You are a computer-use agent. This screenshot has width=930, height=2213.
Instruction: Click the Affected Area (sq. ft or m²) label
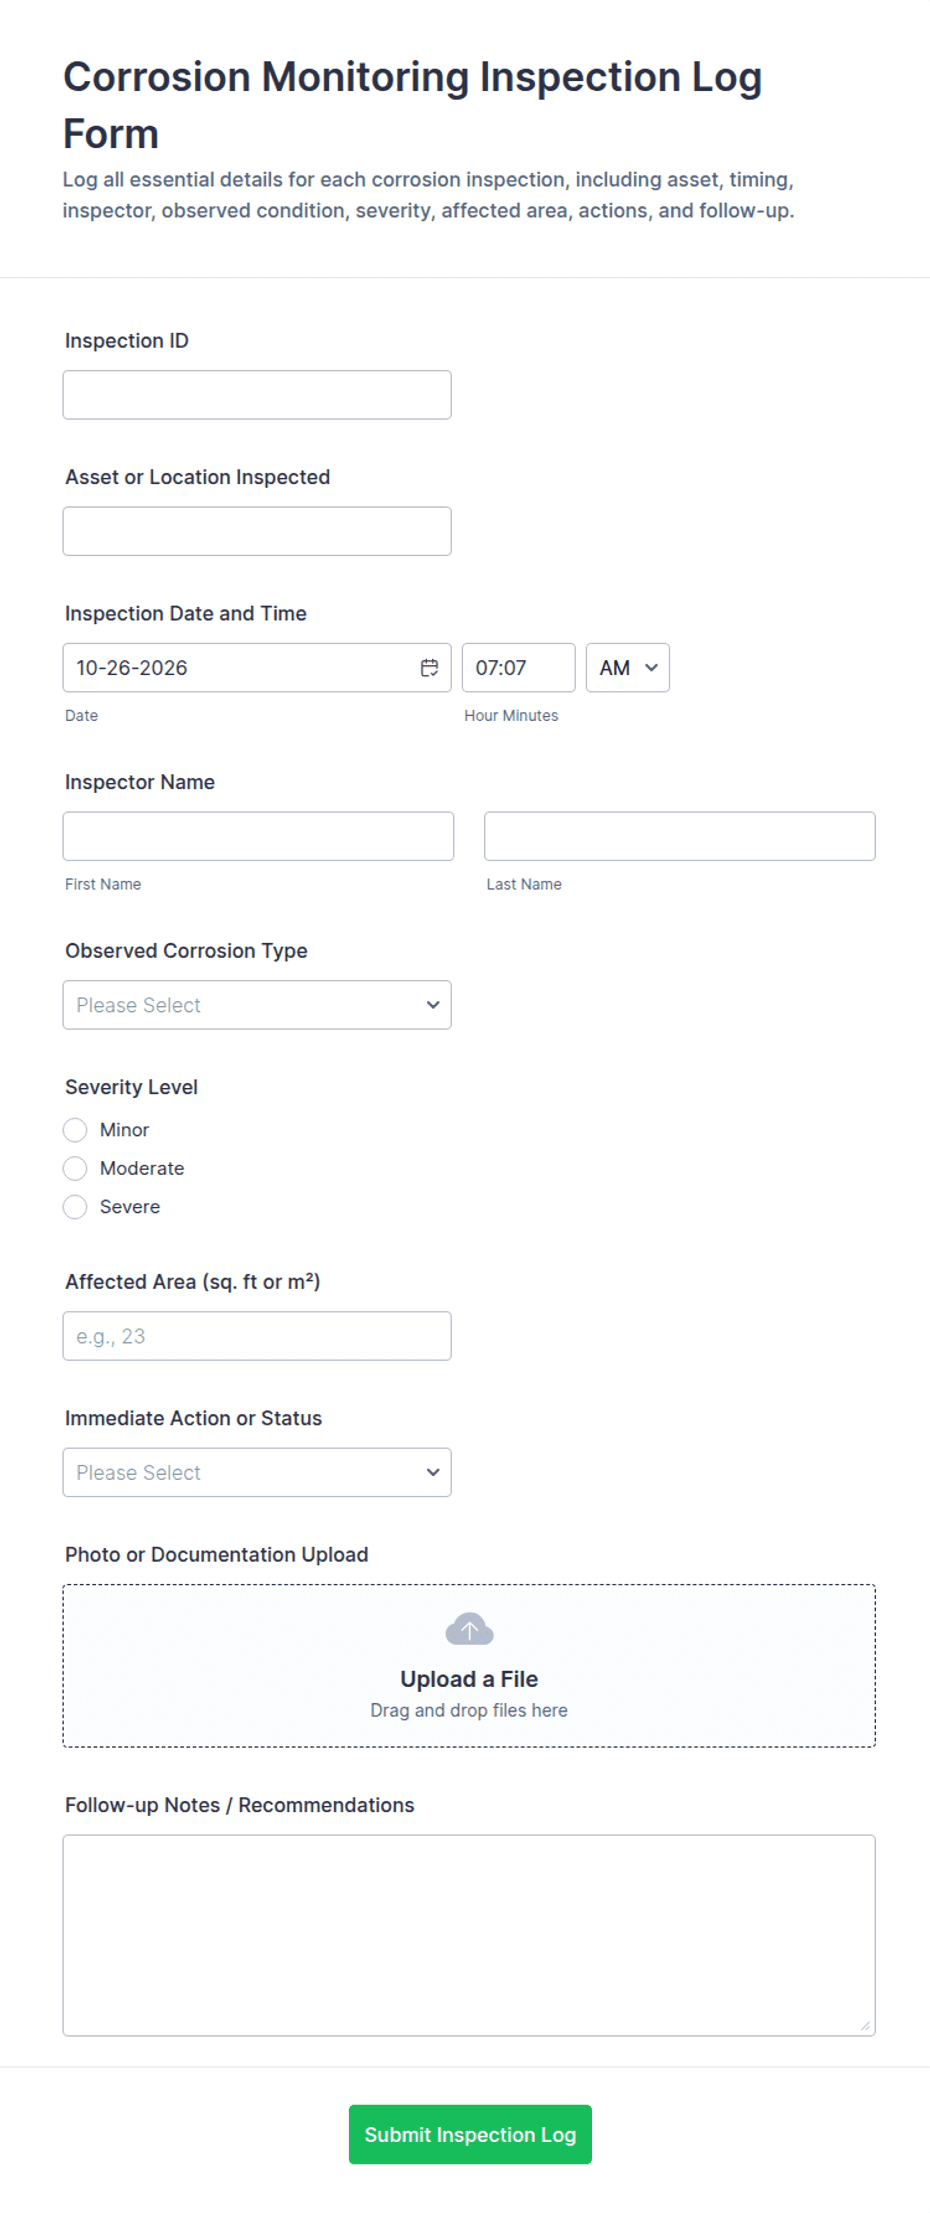193,1281
